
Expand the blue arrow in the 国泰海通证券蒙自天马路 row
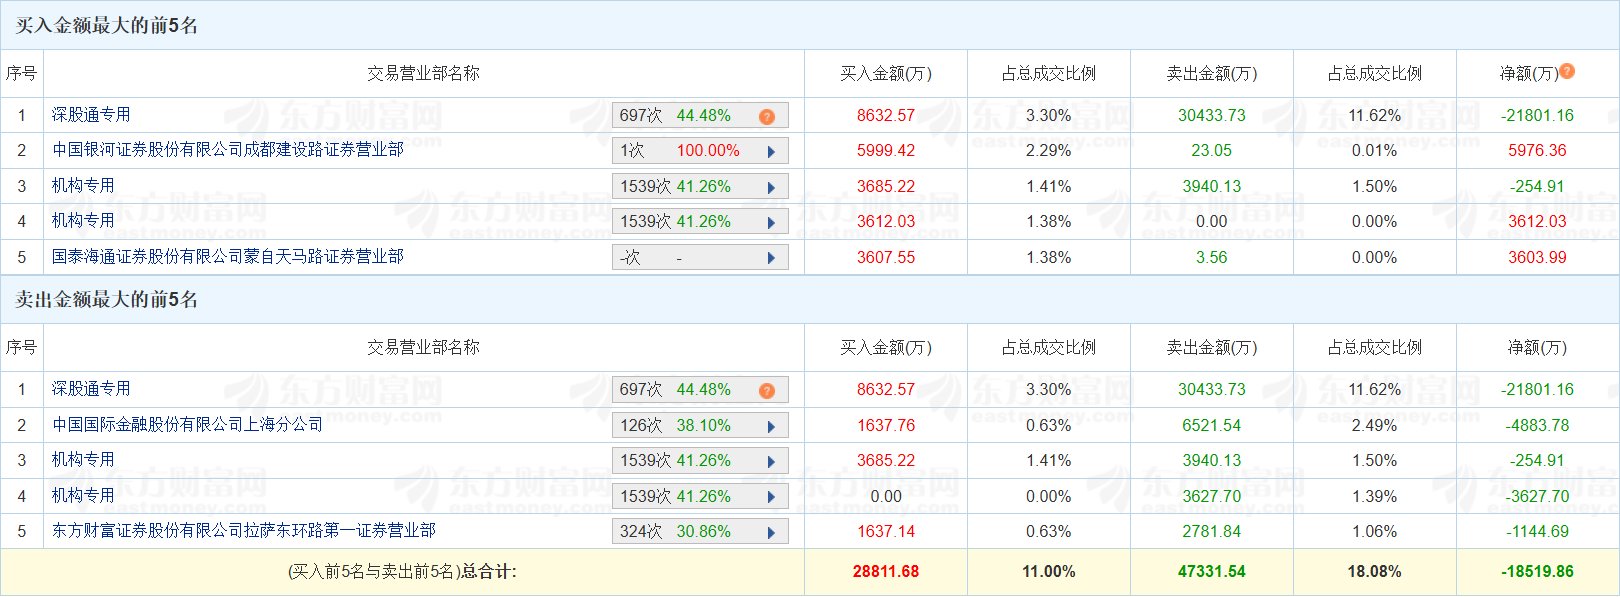point(771,258)
